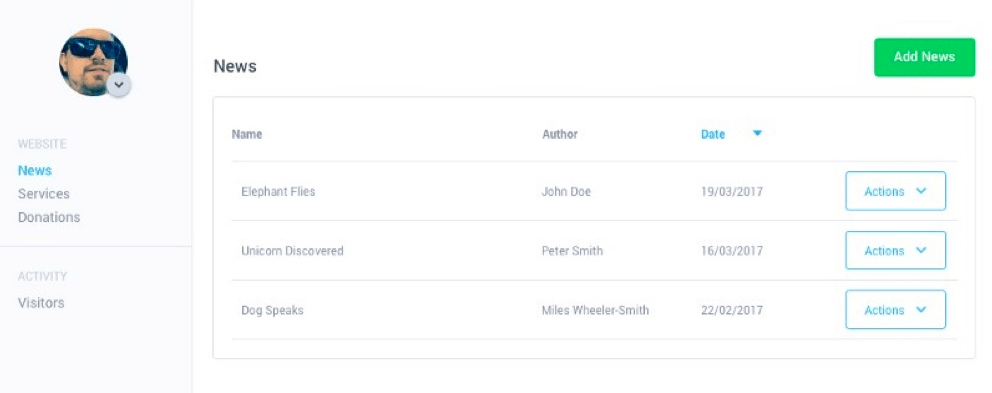Click the Unicorn Discovered news title
This screenshot has width=992, height=393.
tap(292, 251)
